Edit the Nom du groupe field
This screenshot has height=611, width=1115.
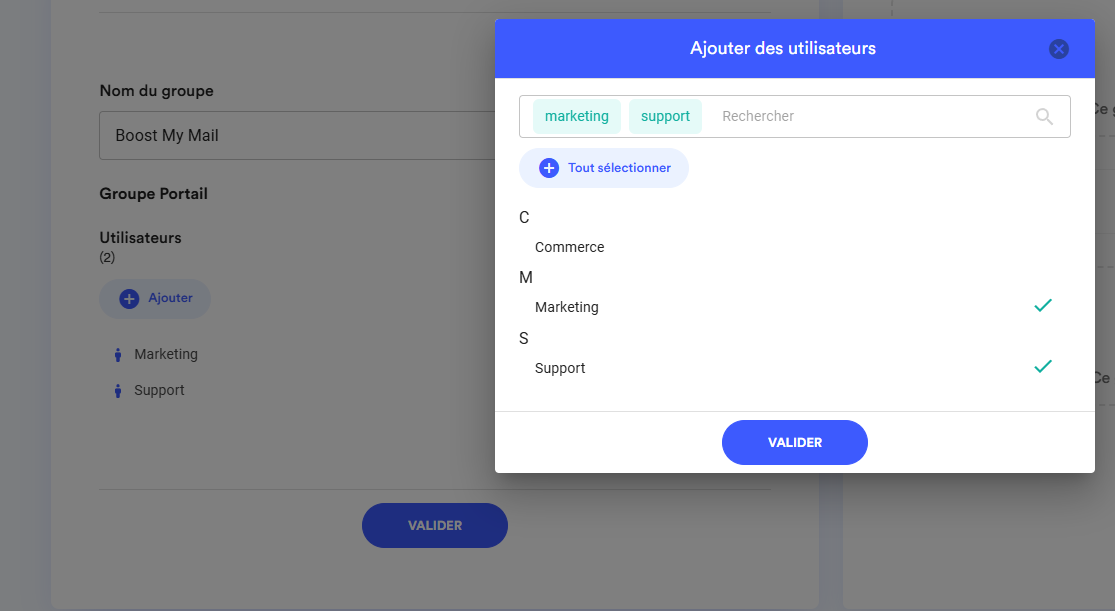click(300, 136)
